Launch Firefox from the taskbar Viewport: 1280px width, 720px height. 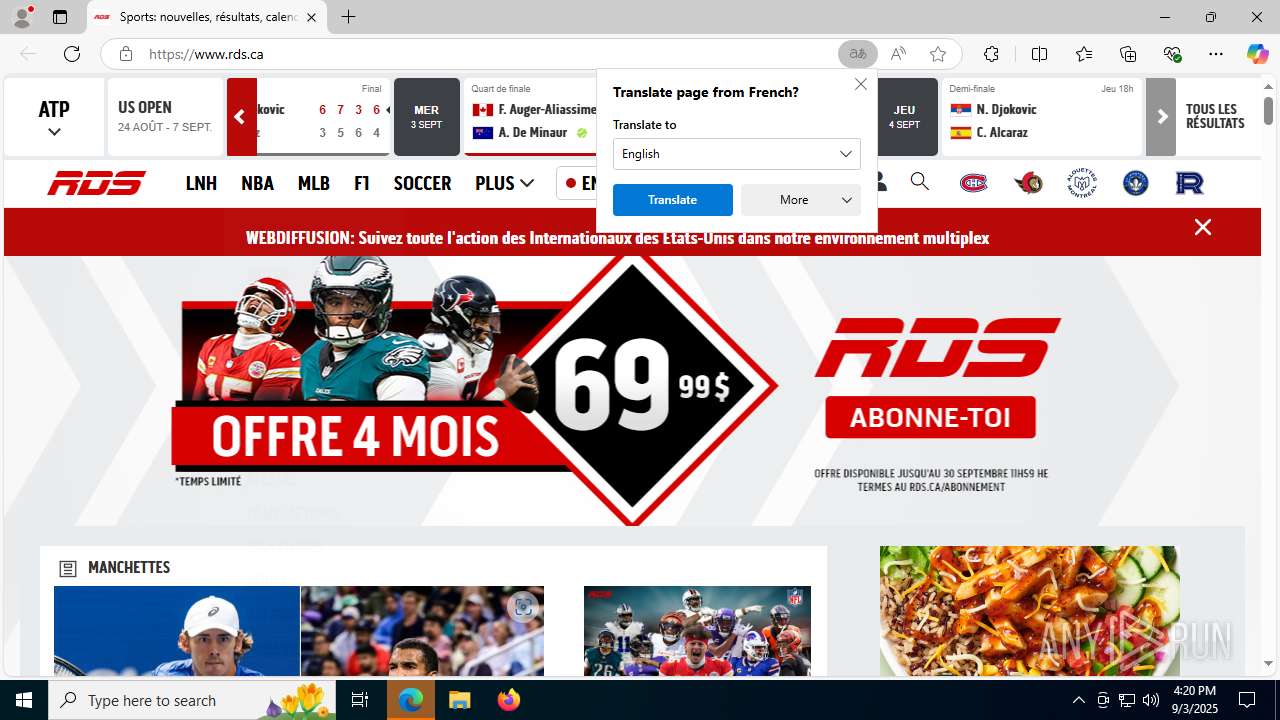(509, 700)
